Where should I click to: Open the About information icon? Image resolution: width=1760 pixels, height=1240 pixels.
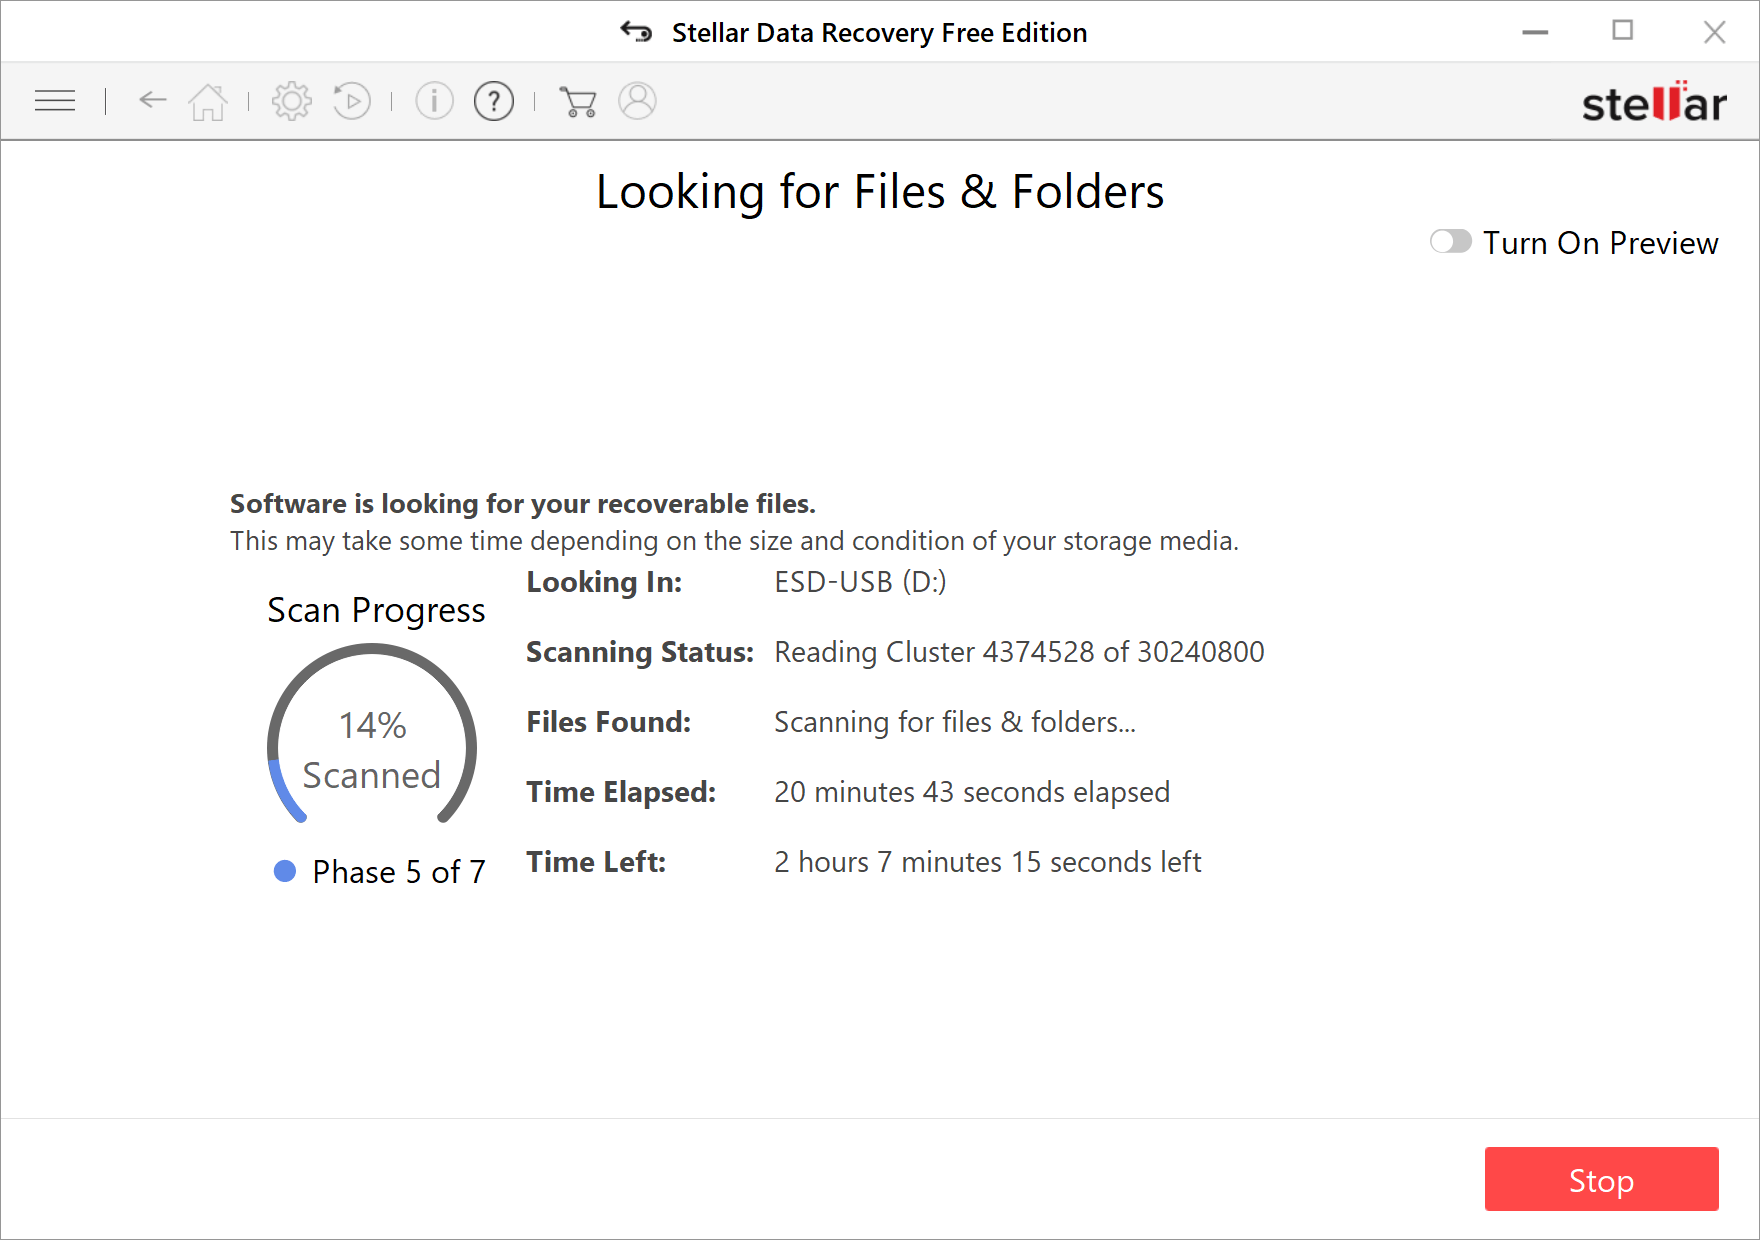434,101
